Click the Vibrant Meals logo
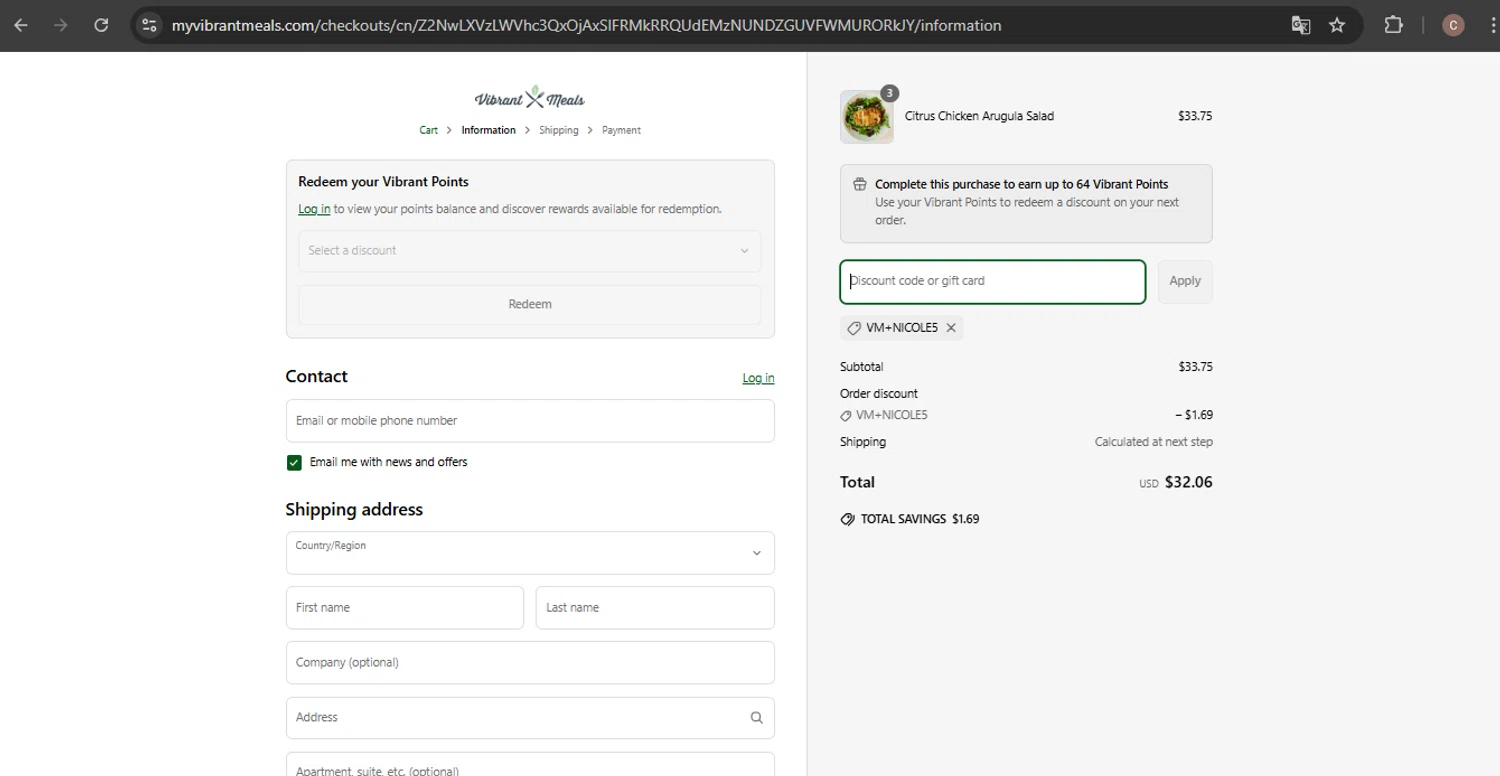 [x=530, y=98]
